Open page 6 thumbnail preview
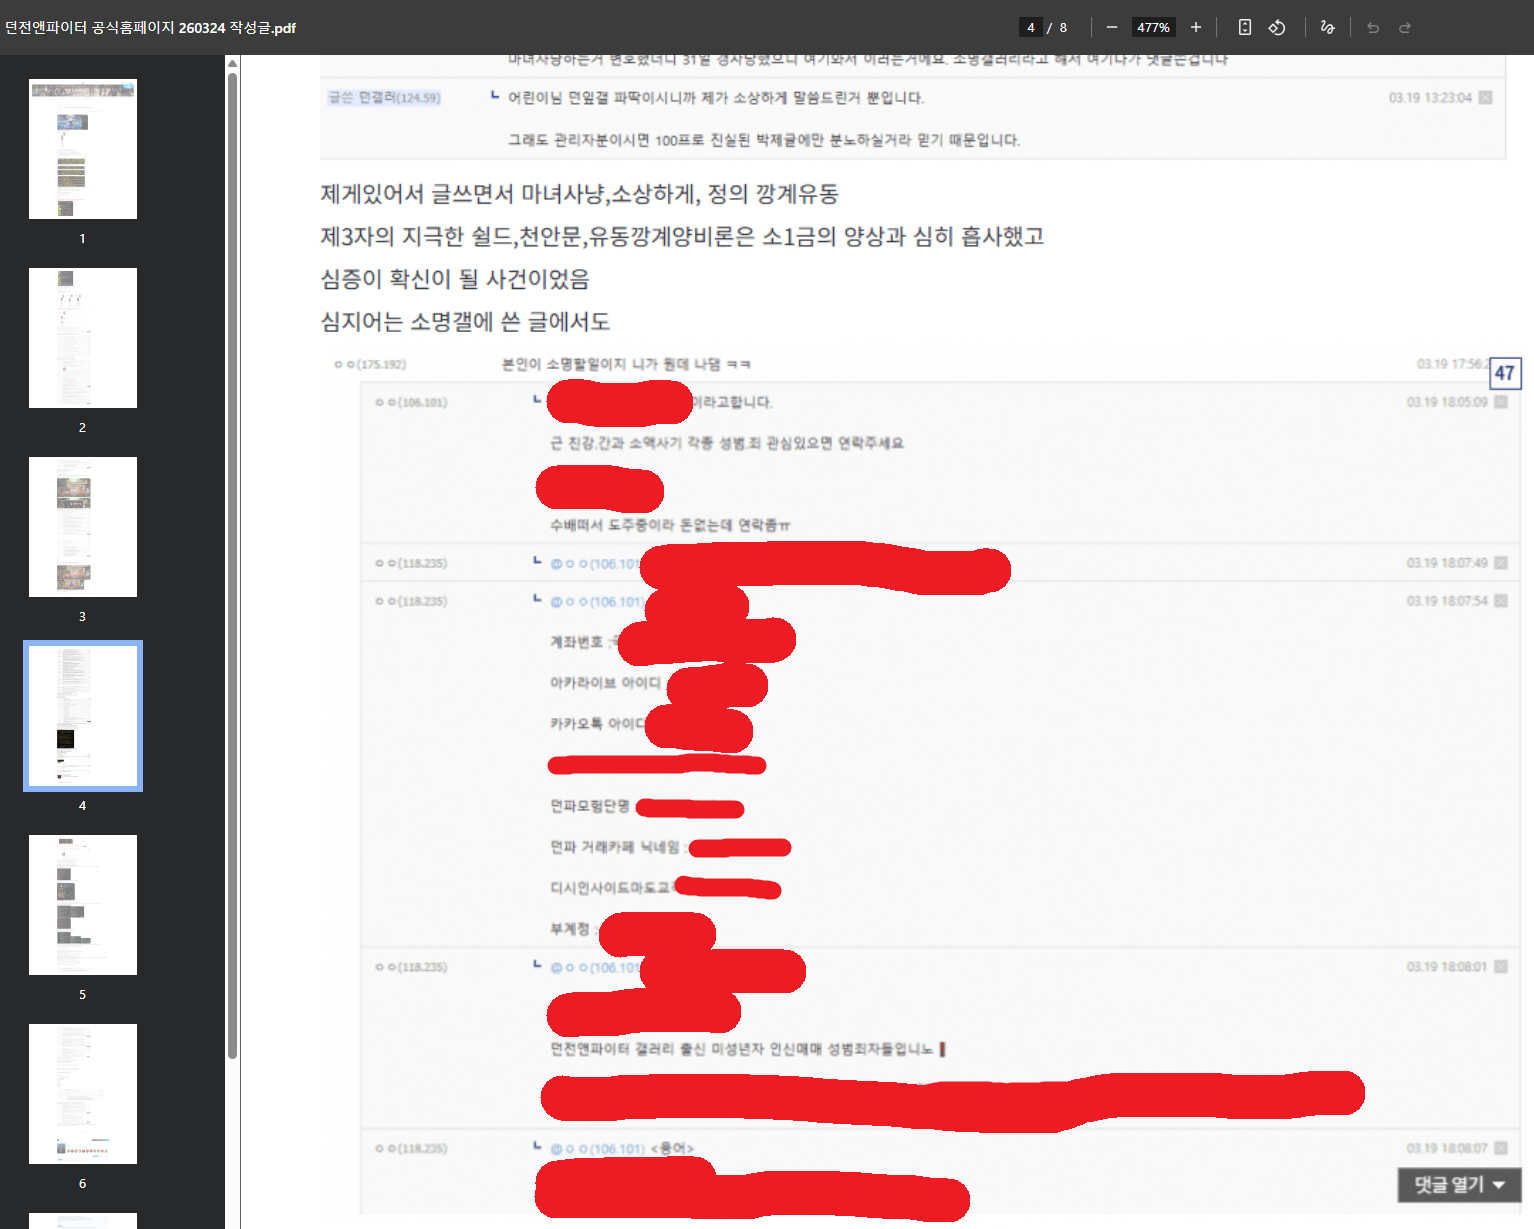This screenshot has width=1534, height=1229. pos(83,1094)
